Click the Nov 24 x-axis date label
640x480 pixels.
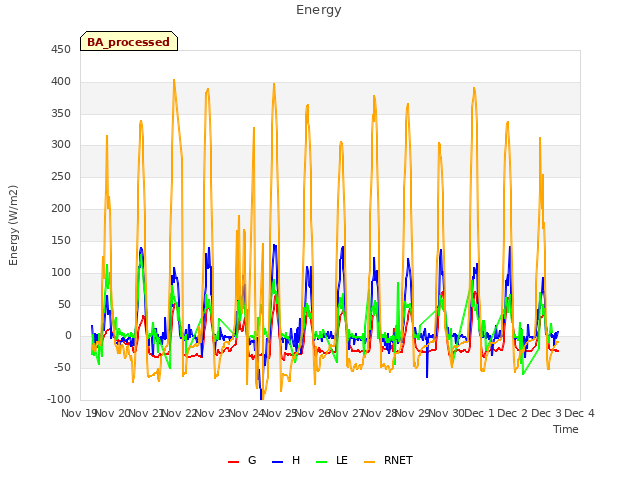[246, 413]
